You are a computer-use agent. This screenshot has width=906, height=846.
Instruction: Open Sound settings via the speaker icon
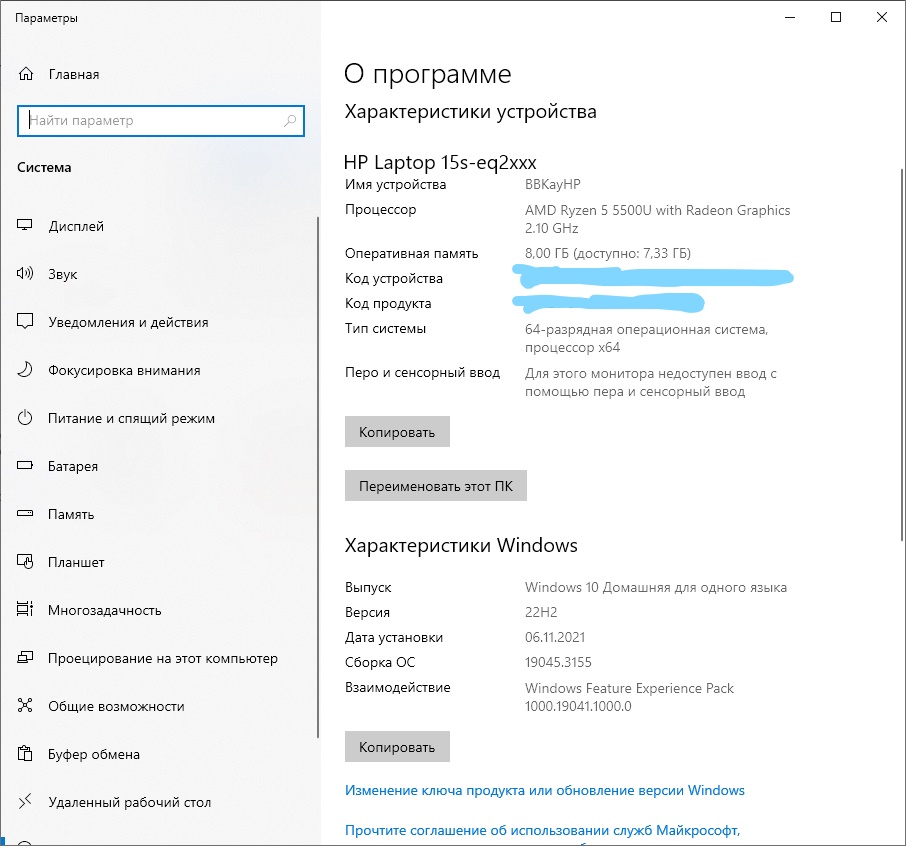coord(25,273)
